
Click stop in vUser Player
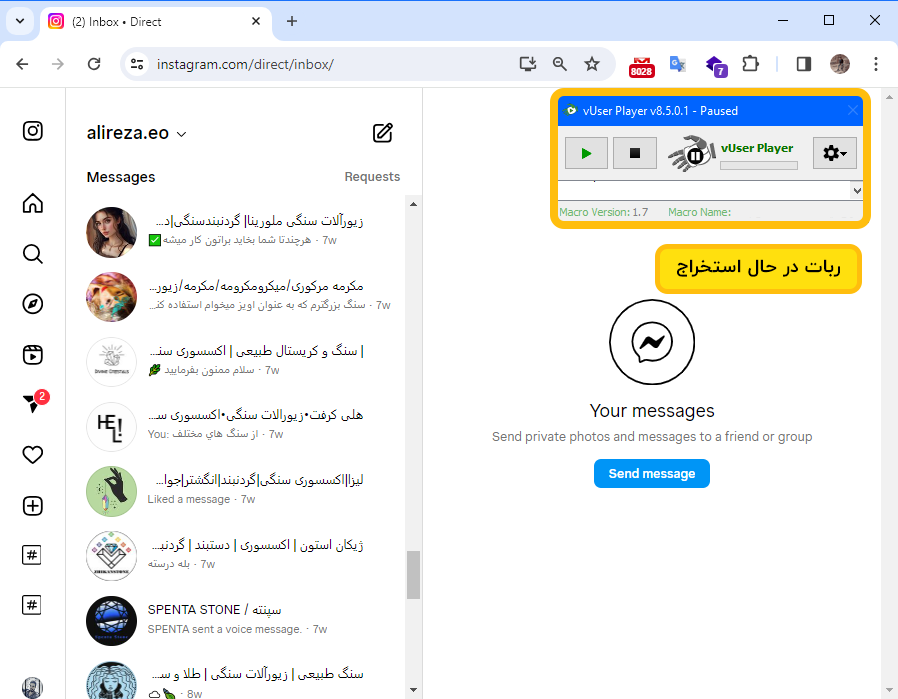pyautogui.click(x=635, y=153)
